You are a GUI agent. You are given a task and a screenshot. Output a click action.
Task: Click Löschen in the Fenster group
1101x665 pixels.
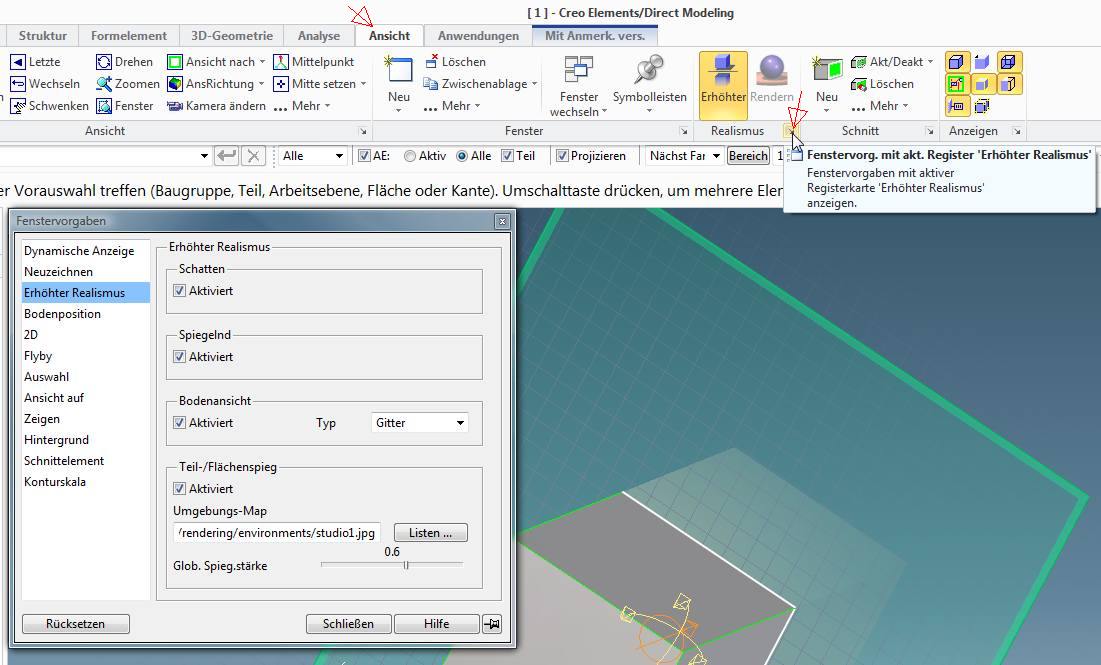pos(455,62)
